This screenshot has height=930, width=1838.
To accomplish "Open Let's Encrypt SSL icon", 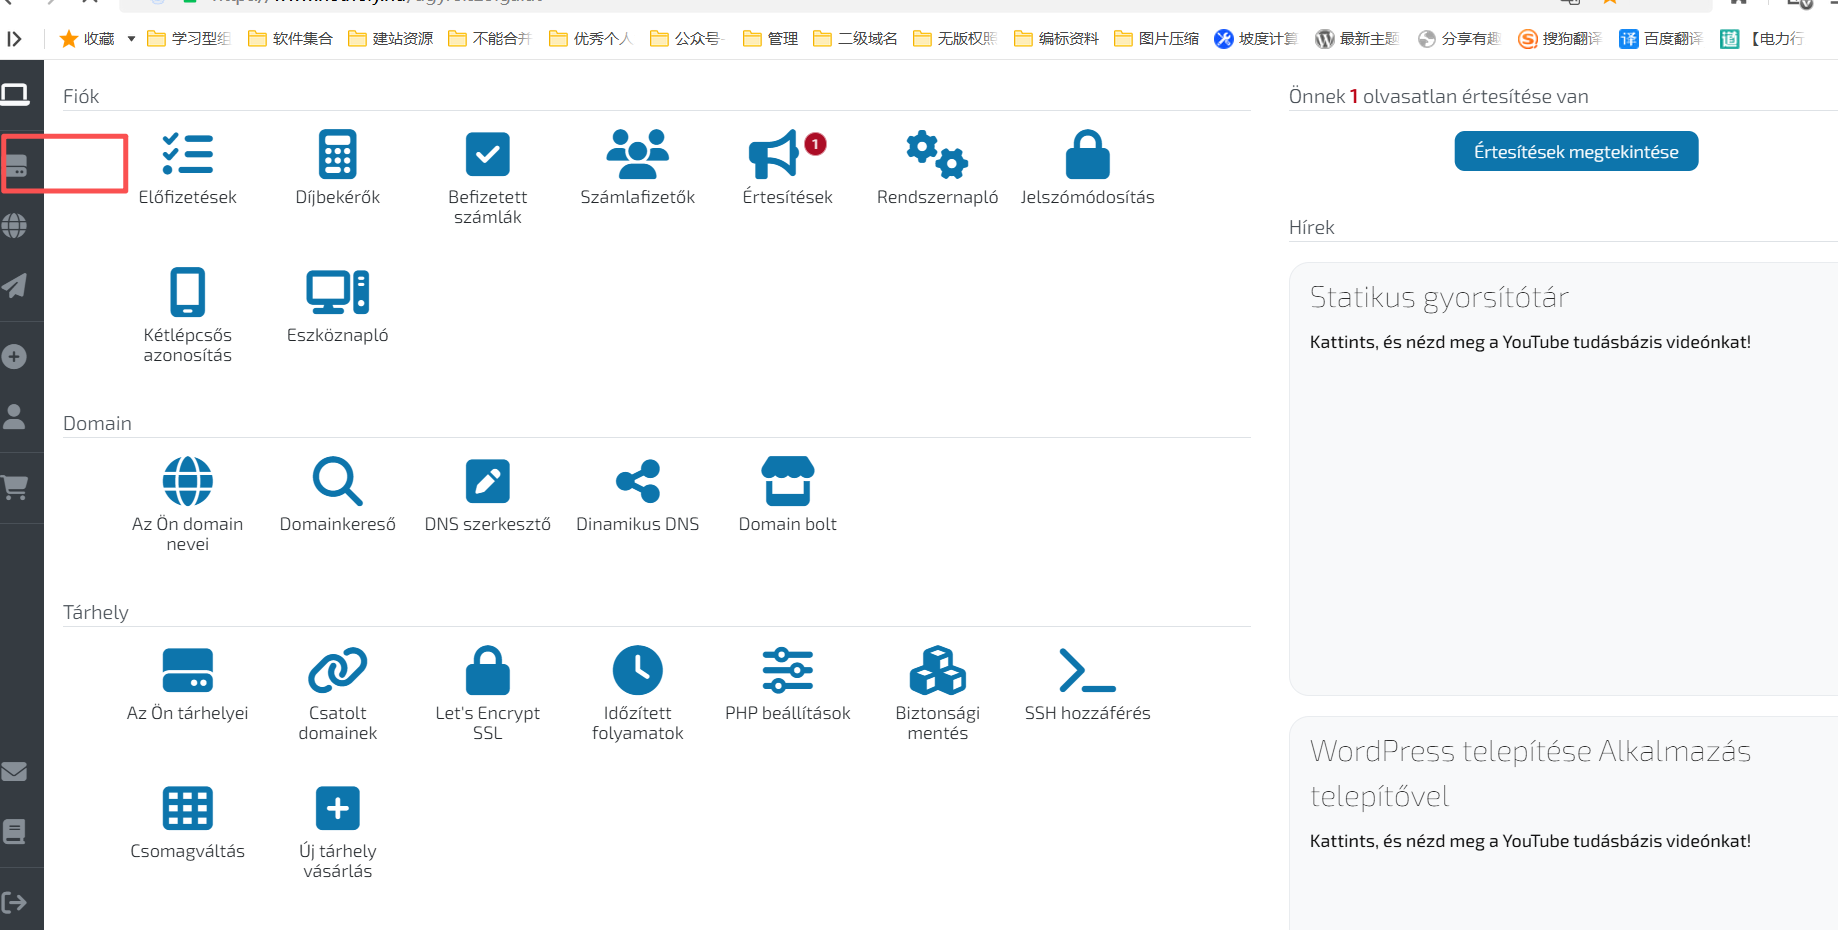I will [488, 670].
